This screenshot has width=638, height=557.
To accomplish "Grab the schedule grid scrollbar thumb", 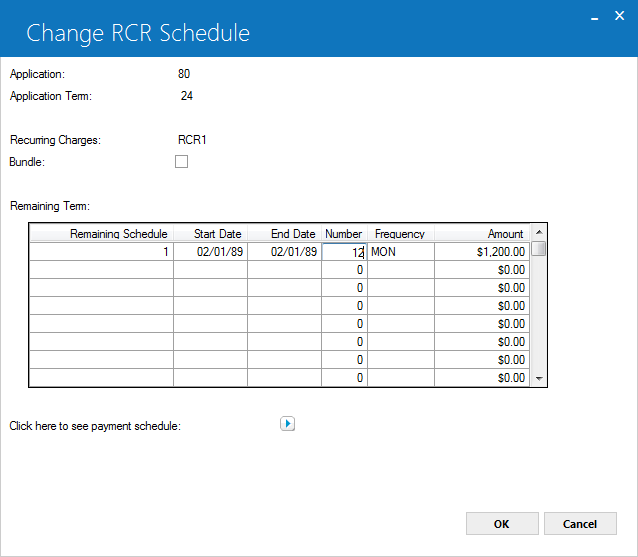I will [539, 249].
